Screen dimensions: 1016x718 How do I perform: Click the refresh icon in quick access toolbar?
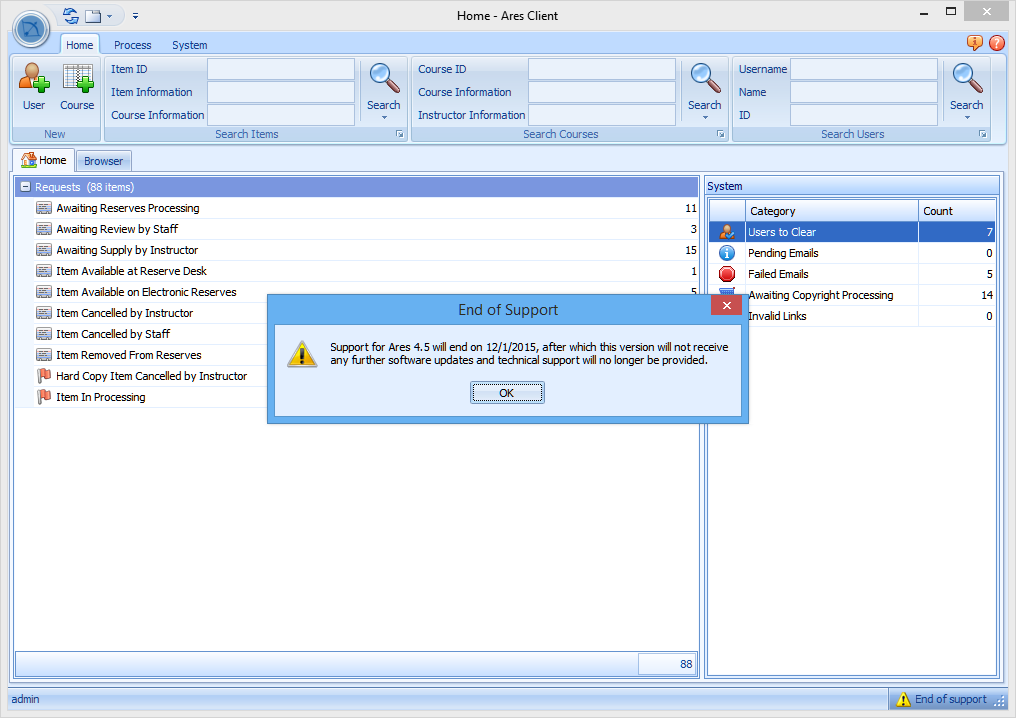click(70, 16)
